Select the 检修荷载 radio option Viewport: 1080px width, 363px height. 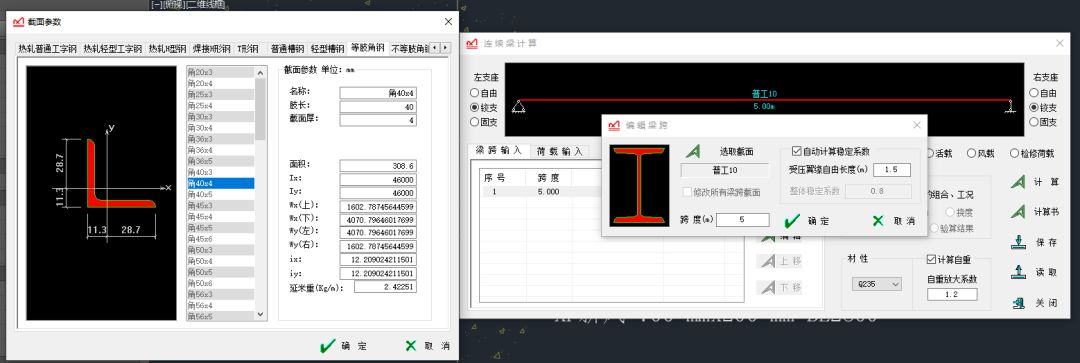[1032, 154]
